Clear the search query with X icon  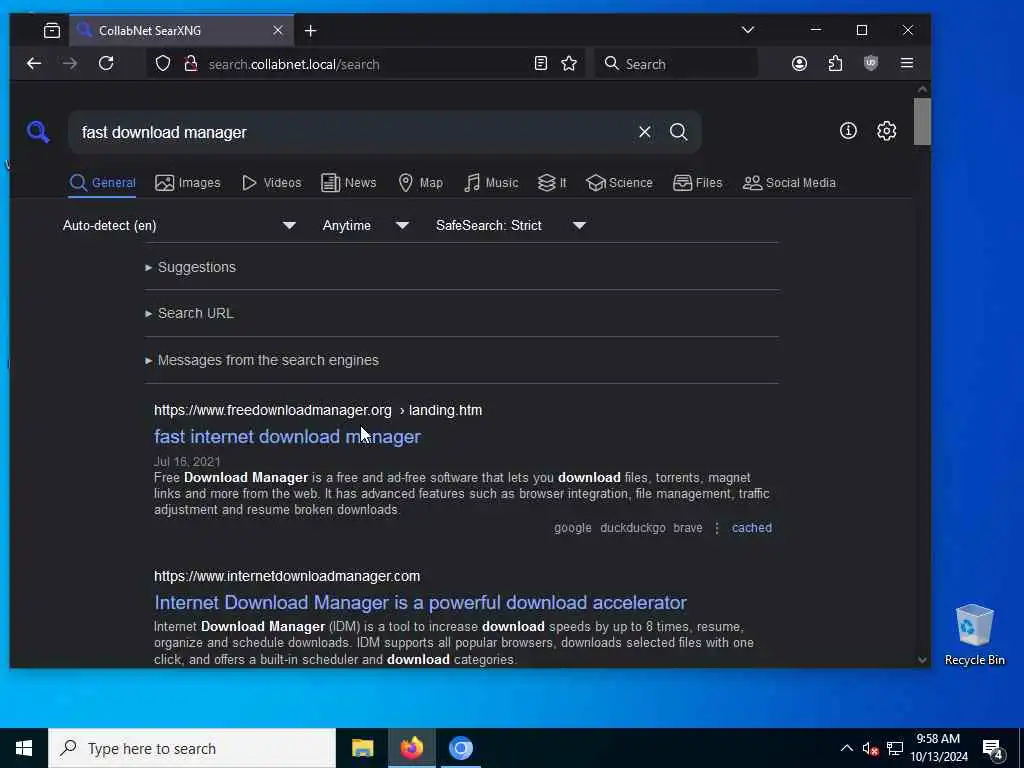pyautogui.click(x=645, y=132)
